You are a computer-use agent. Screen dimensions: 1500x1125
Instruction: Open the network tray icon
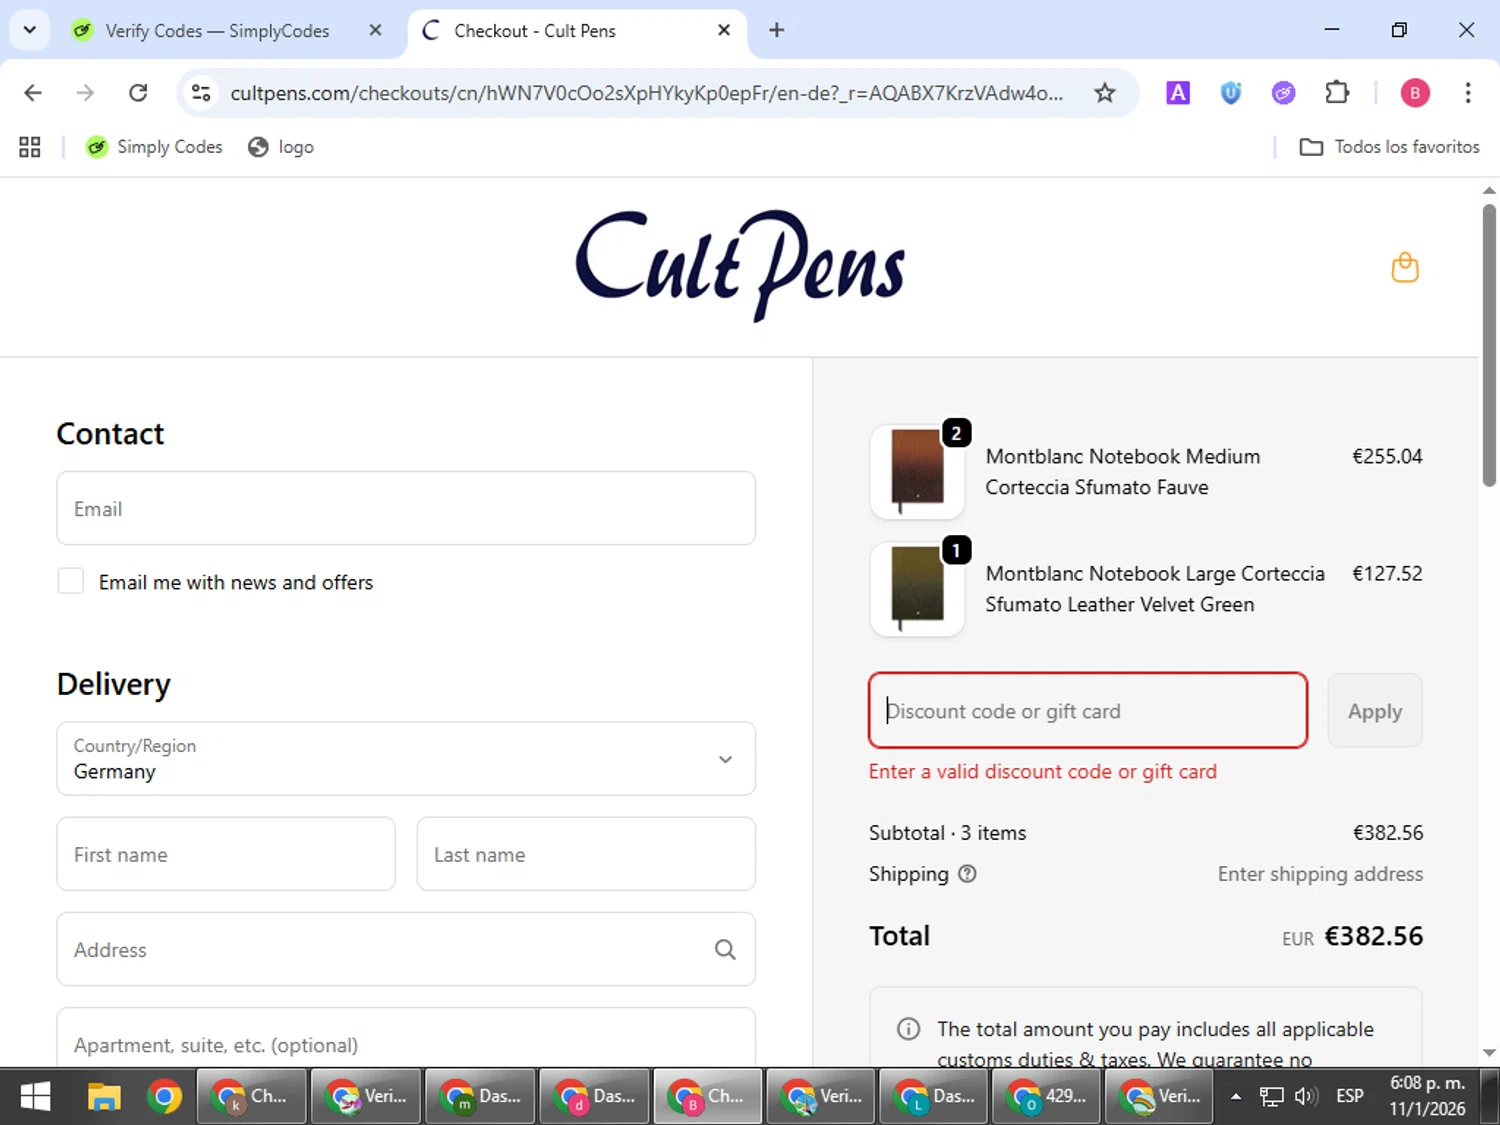tap(1271, 1097)
